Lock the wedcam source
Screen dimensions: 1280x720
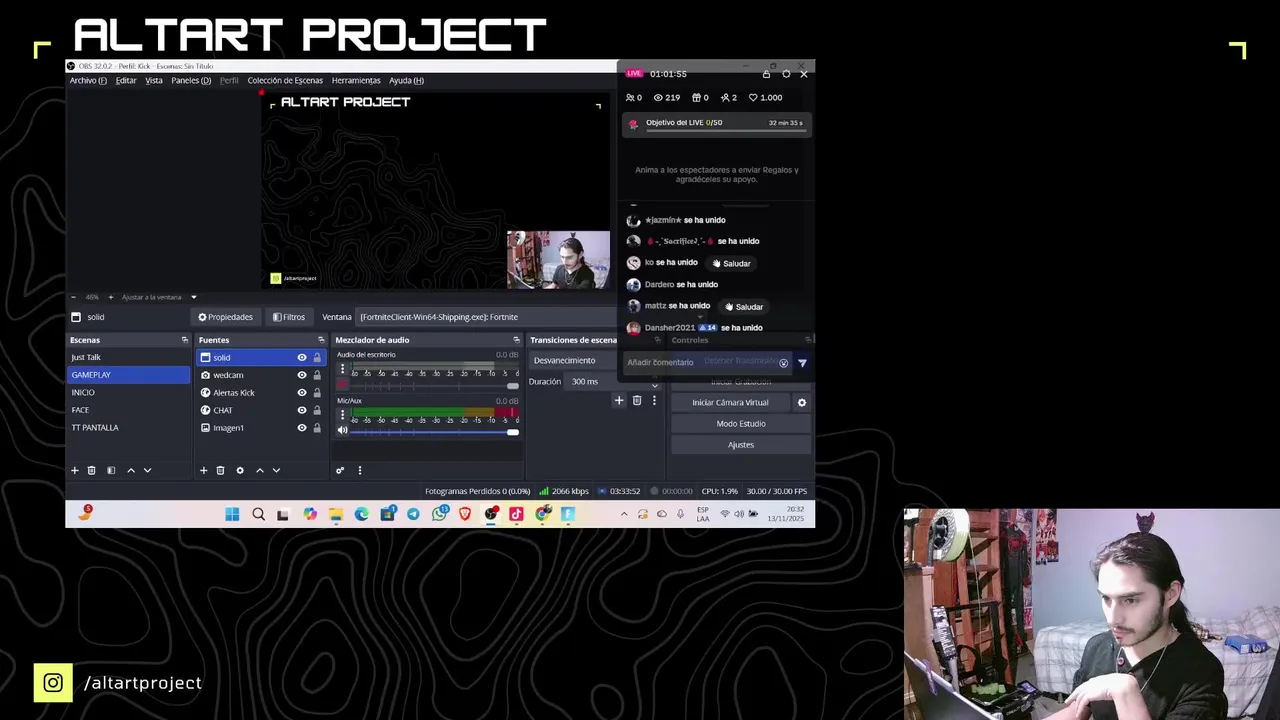click(x=317, y=375)
